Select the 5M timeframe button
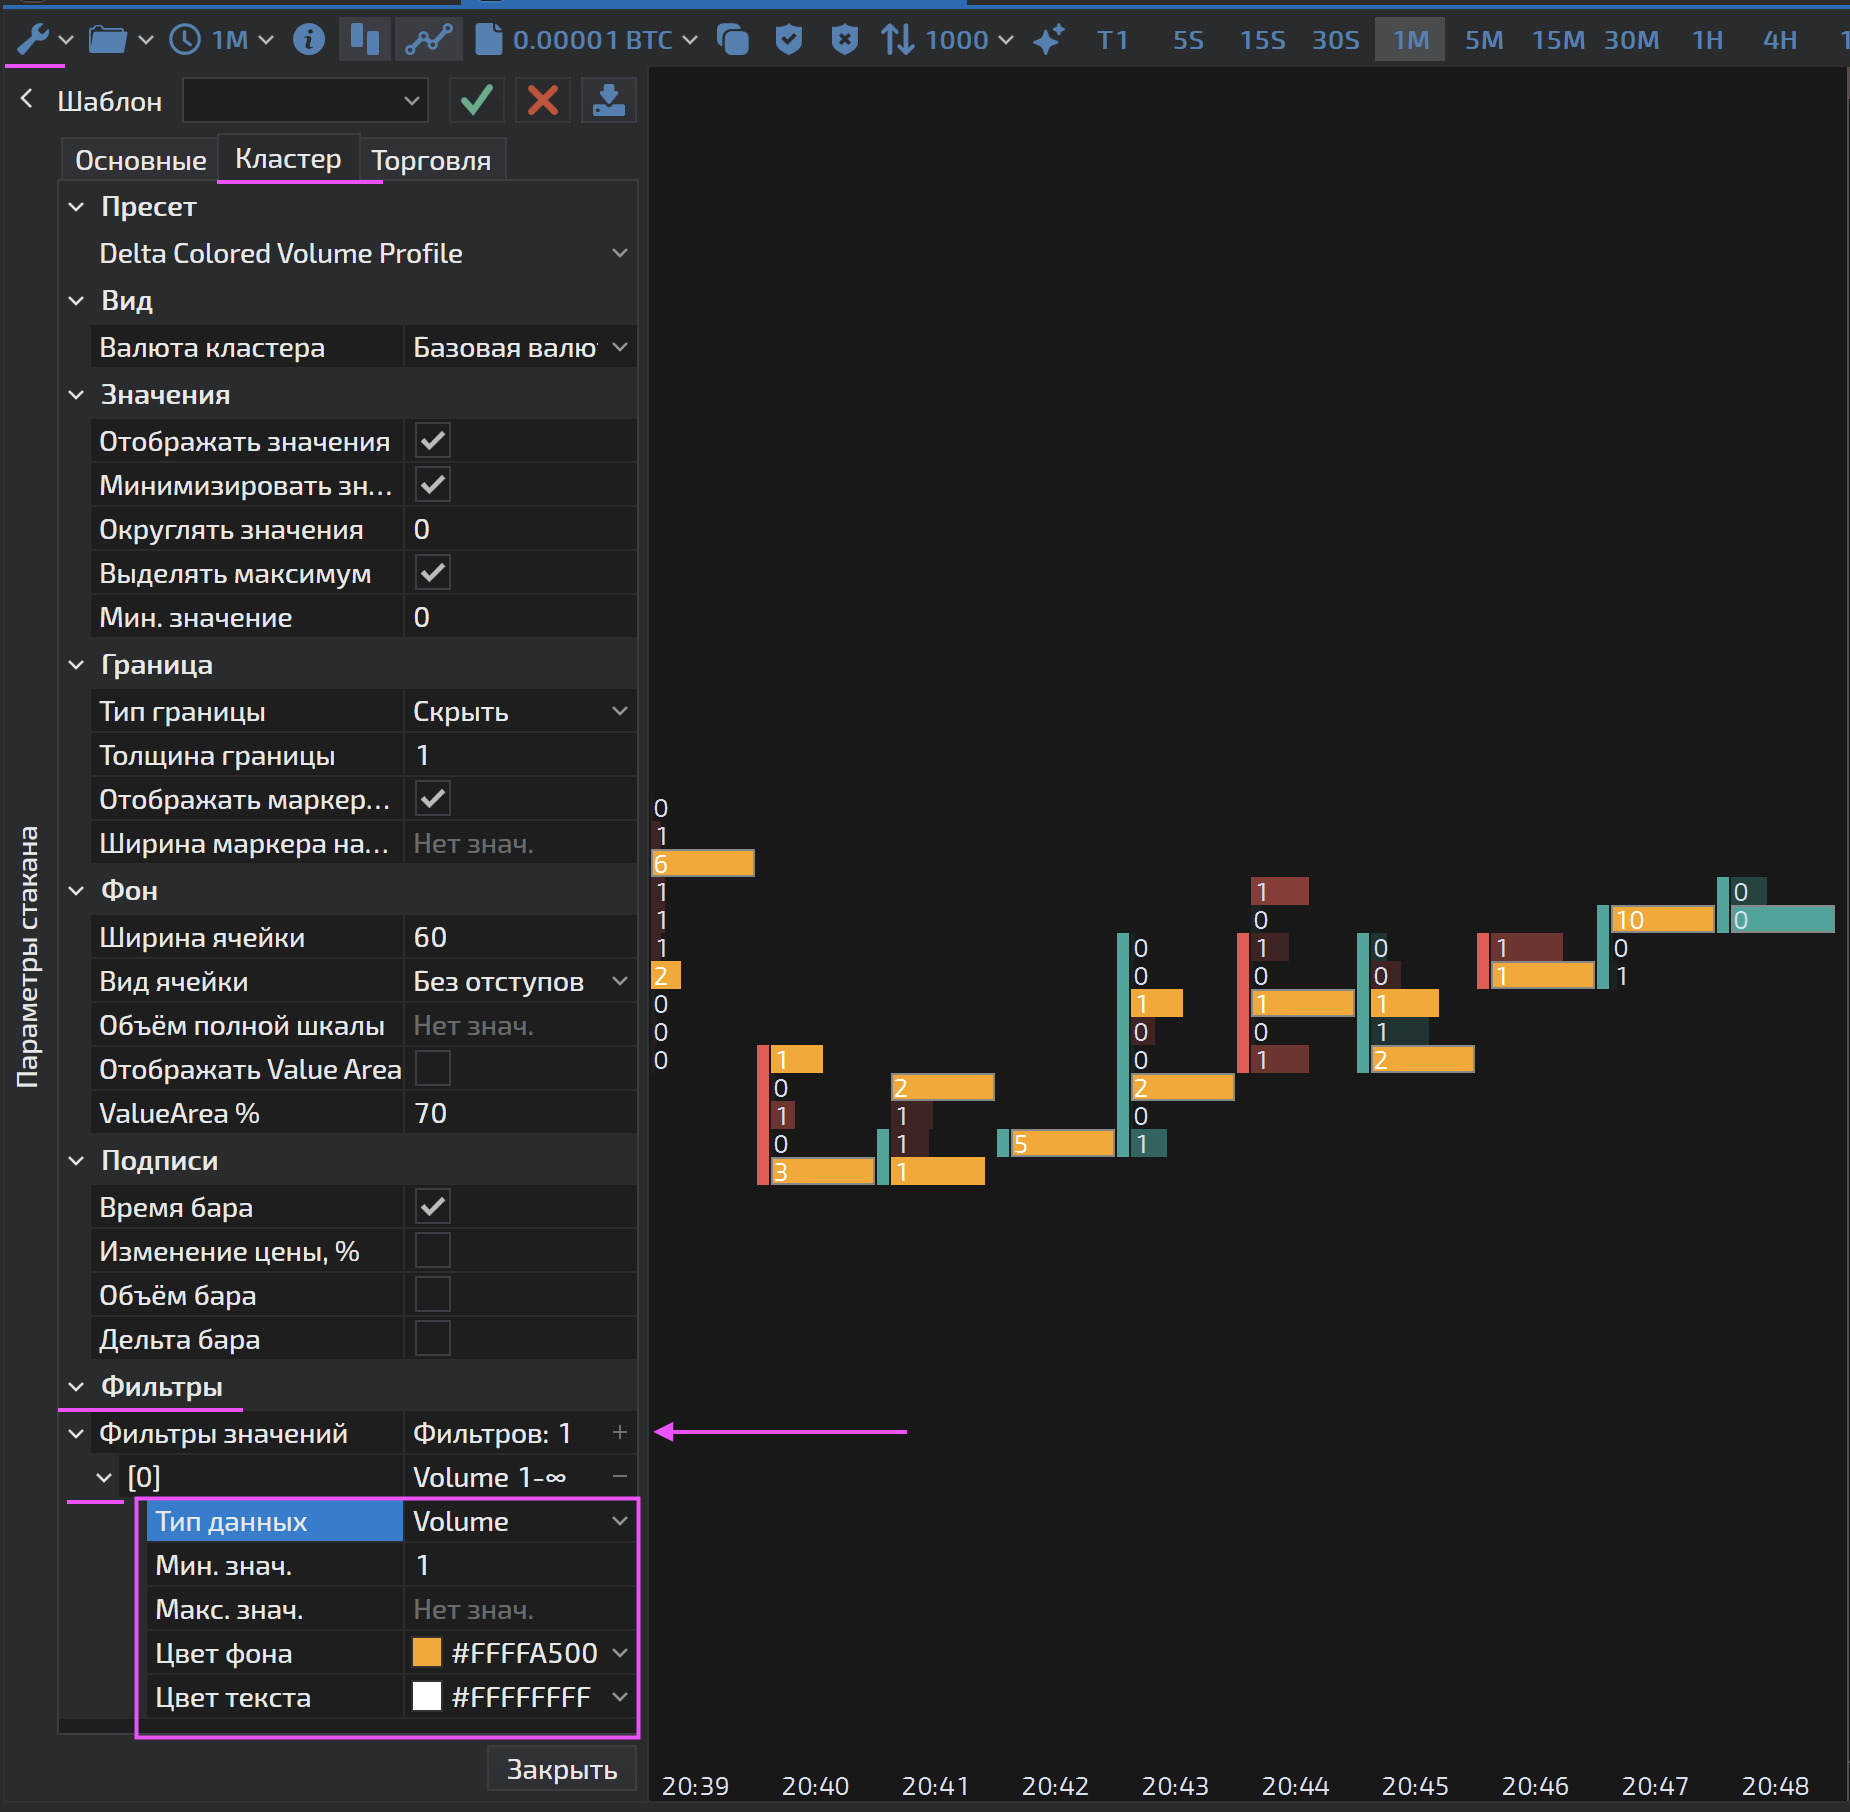 tap(1483, 40)
